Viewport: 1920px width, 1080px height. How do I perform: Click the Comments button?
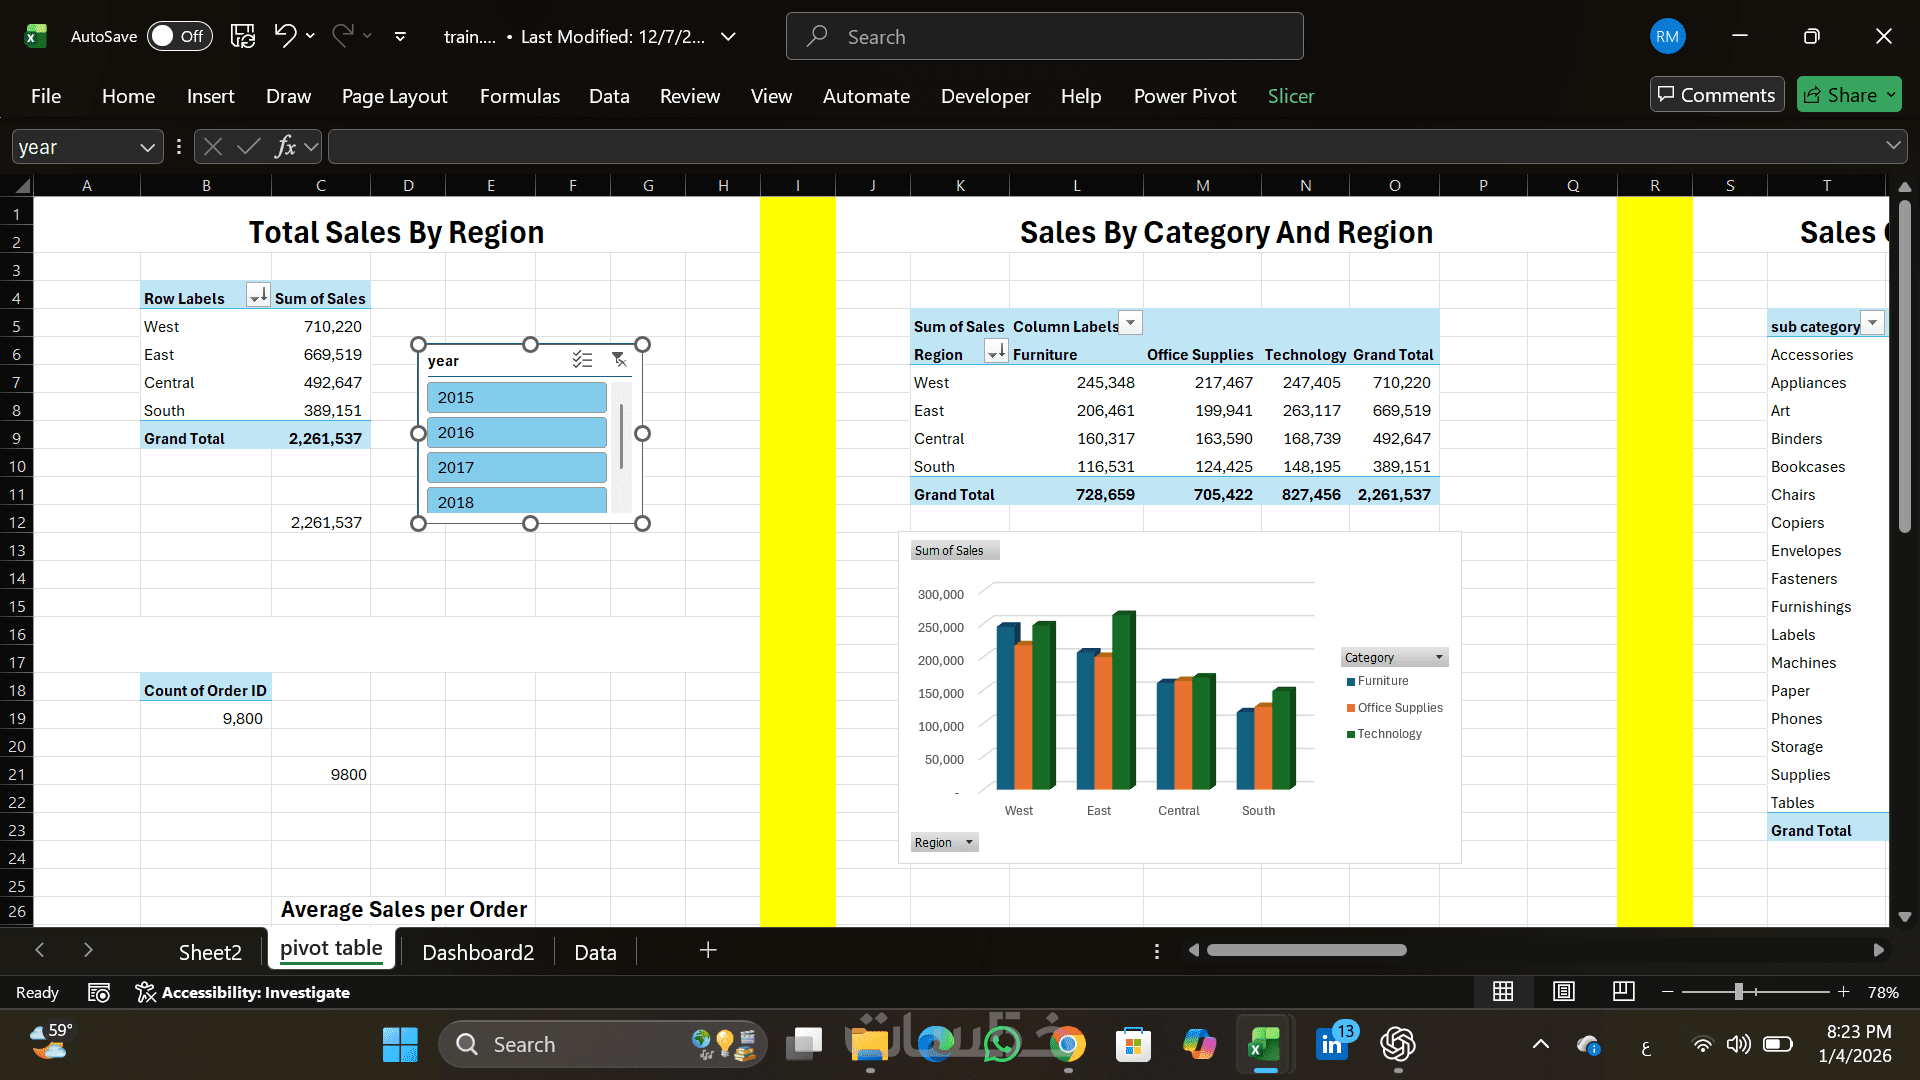tap(1716, 95)
